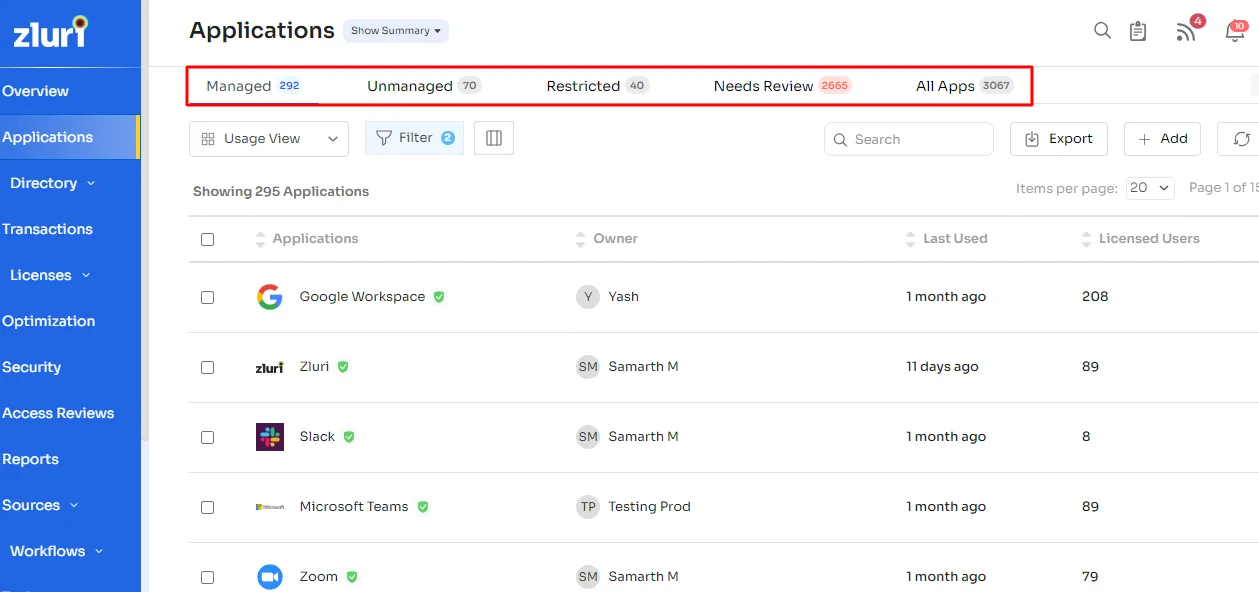Check the Google Workspace row checkbox

tap(207, 298)
